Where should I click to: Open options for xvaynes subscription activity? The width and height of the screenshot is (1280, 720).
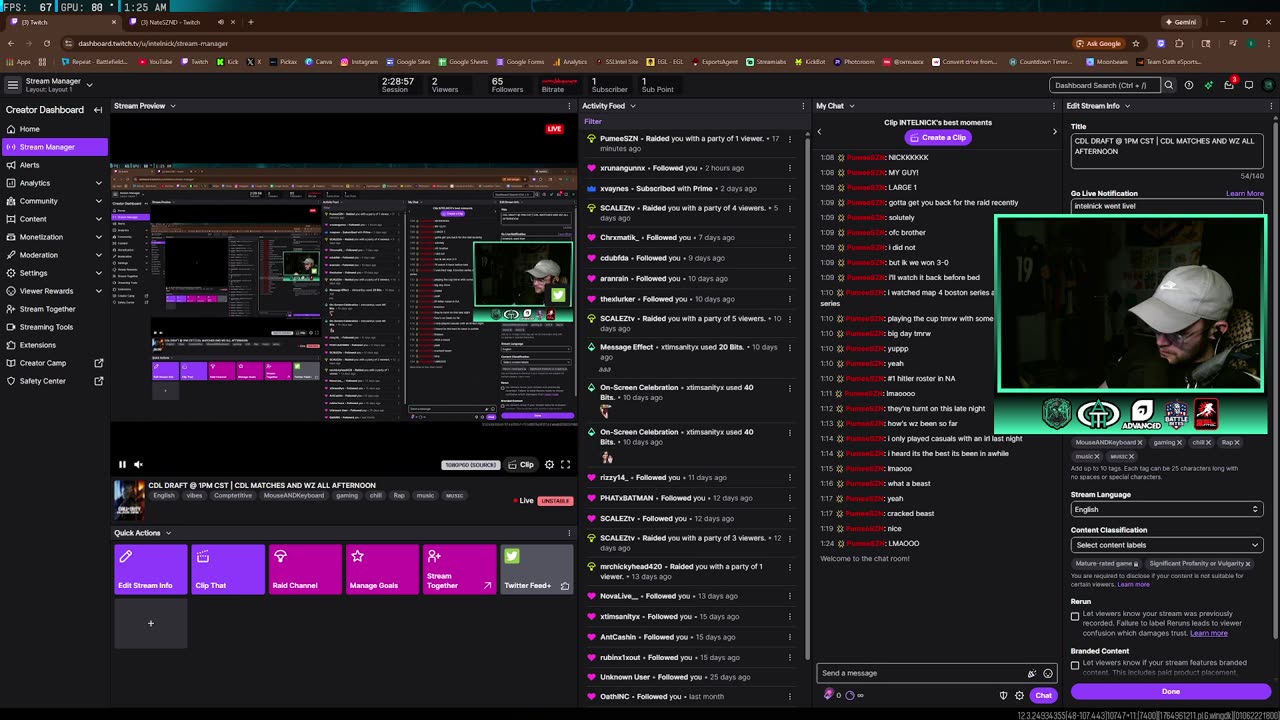coord(790,188)
